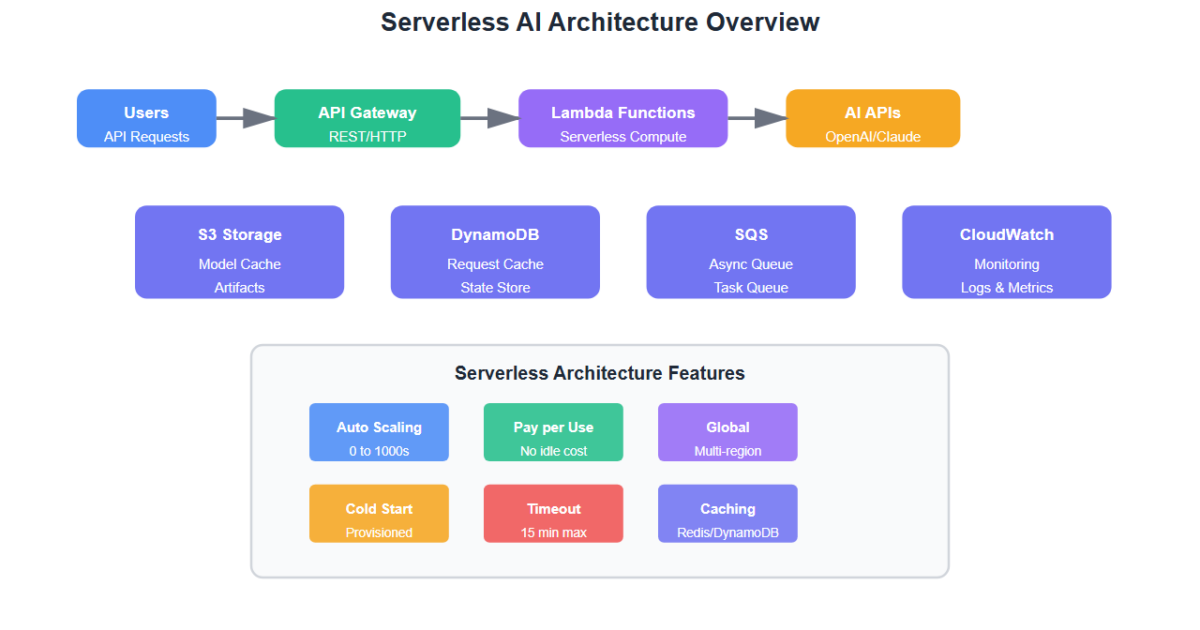Select the DynamoDB Request Cache block
1200x630 pixels.
(x=495, y=252)
